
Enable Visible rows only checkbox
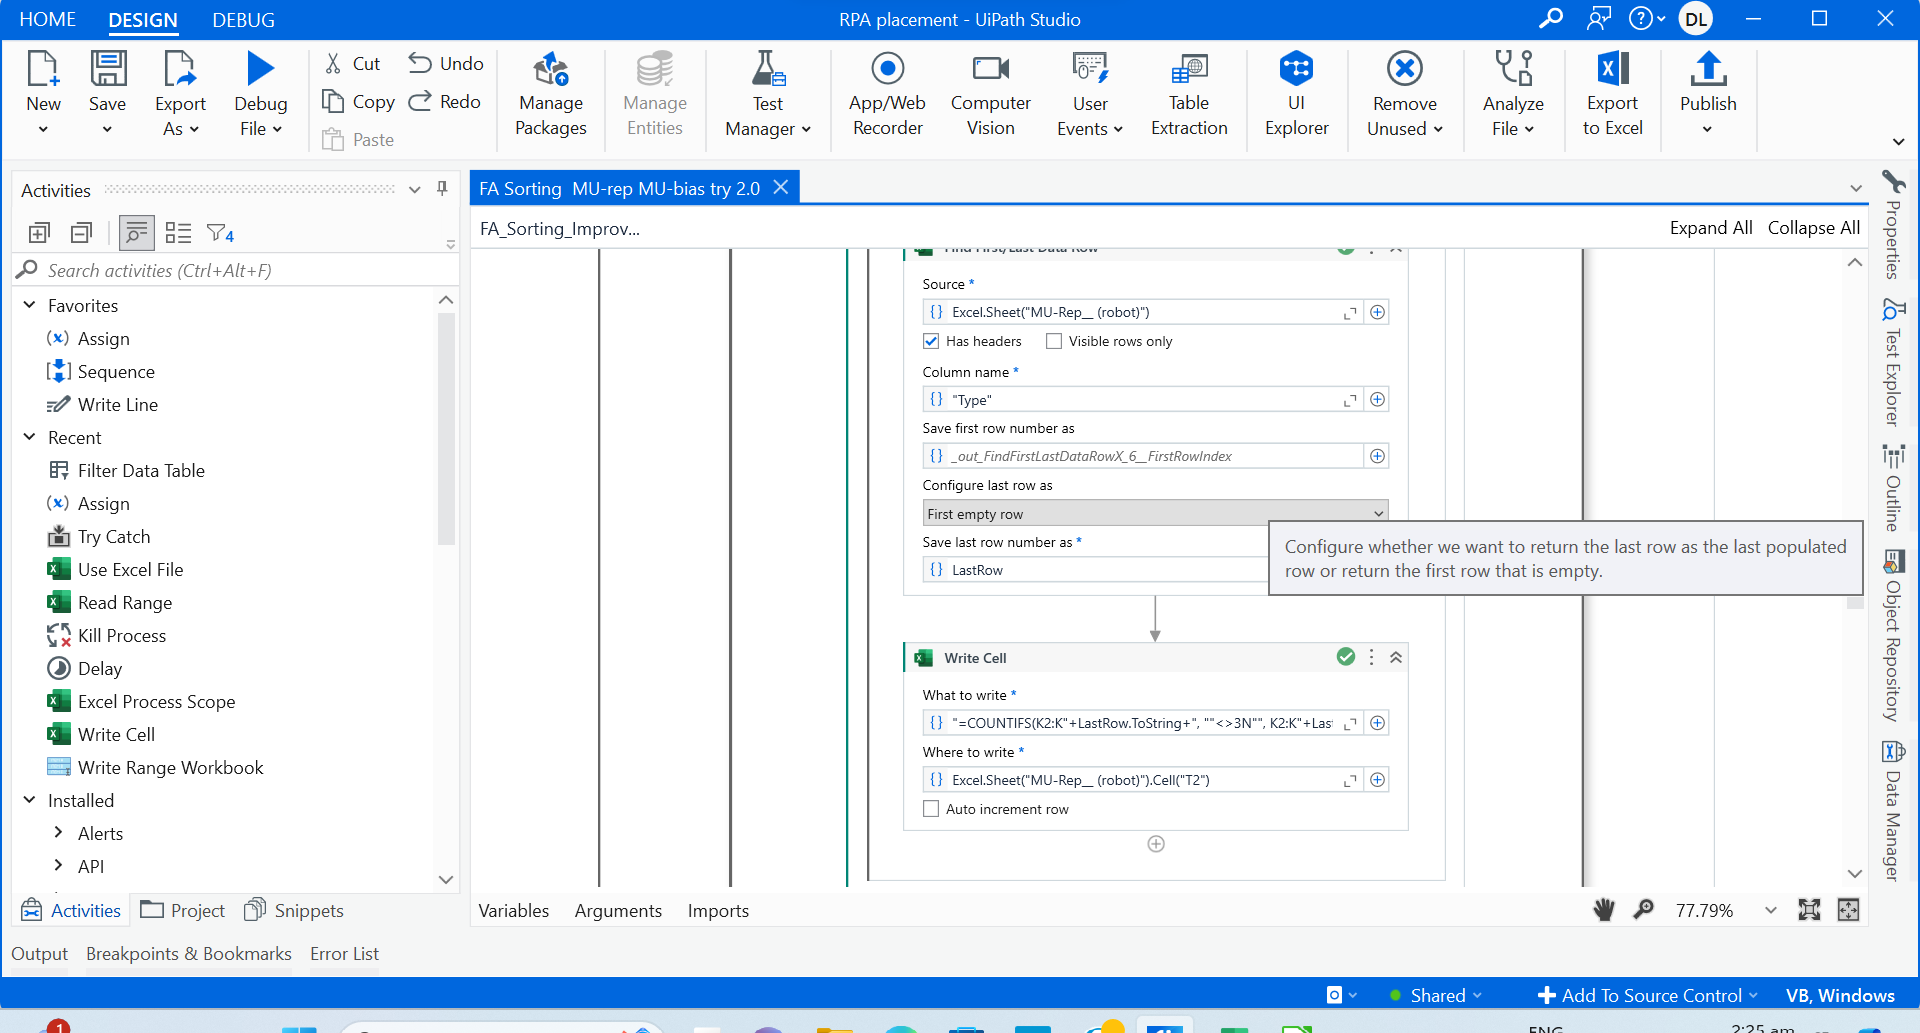pos(1053,341)
